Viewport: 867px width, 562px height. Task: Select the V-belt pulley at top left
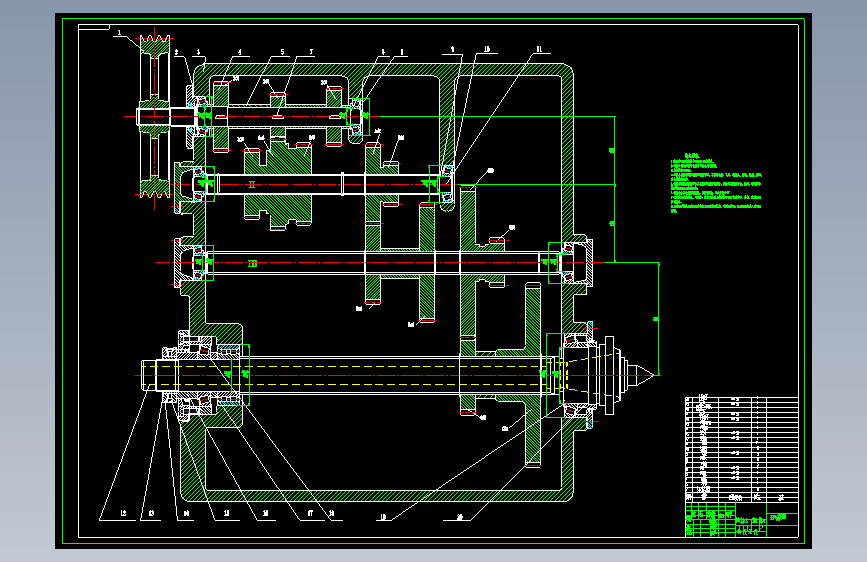pyautogui.click(x=154, y=117)
